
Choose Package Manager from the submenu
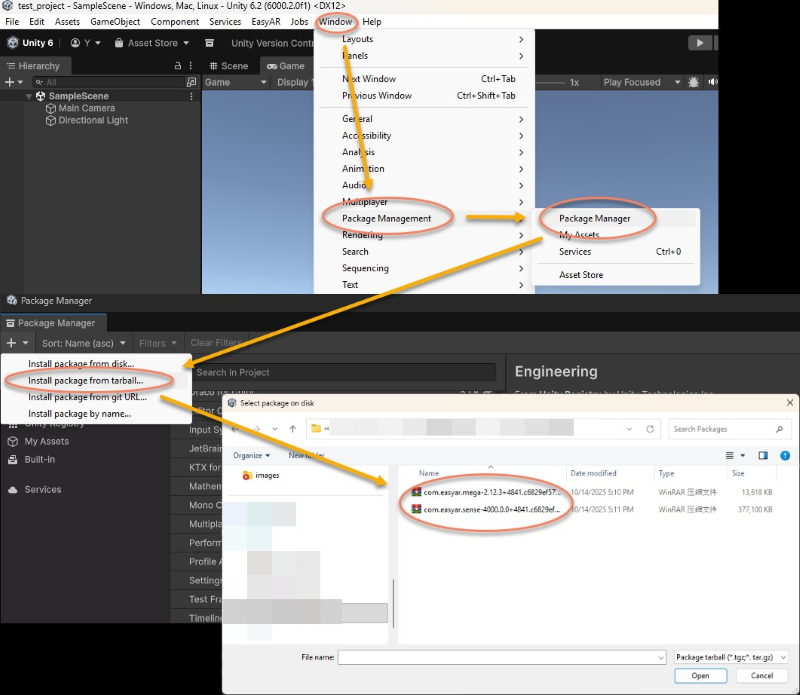594,218
